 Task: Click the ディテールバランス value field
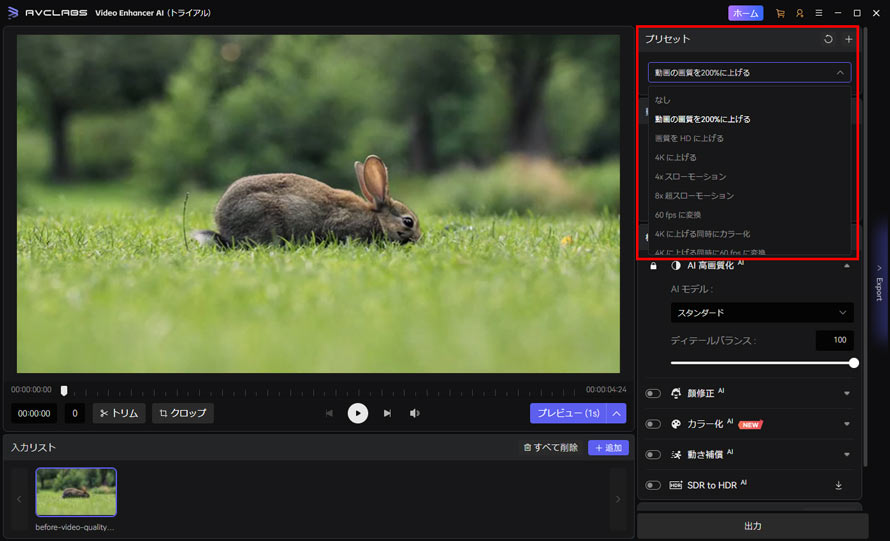point(834,340)
